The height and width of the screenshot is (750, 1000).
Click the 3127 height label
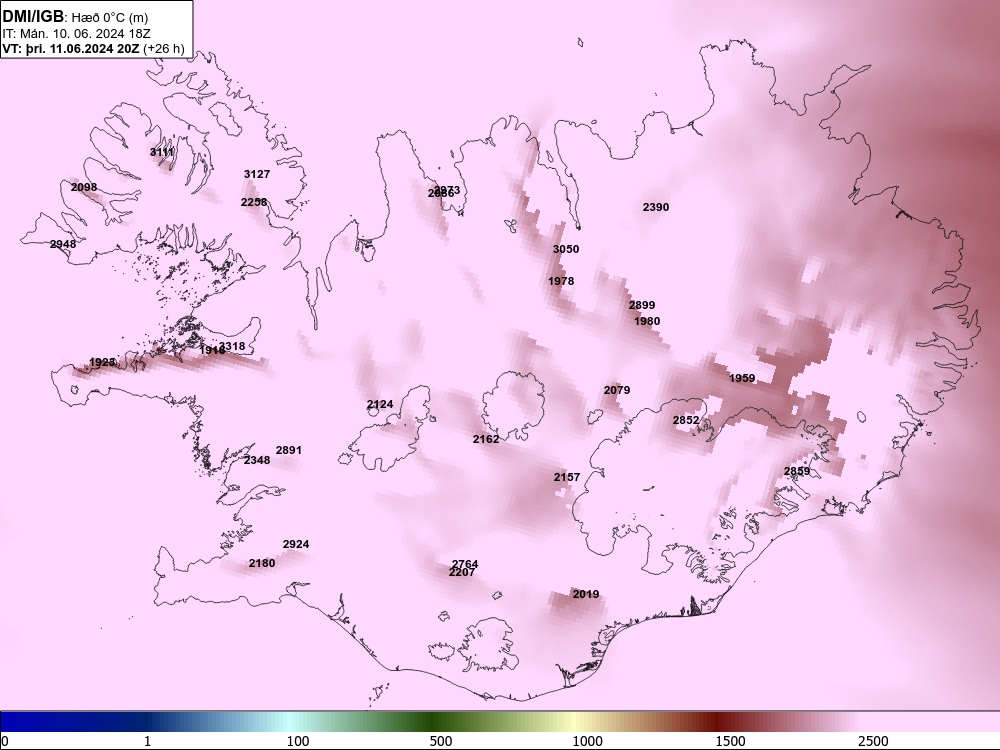pyautogui.click(x=257, y=174)
